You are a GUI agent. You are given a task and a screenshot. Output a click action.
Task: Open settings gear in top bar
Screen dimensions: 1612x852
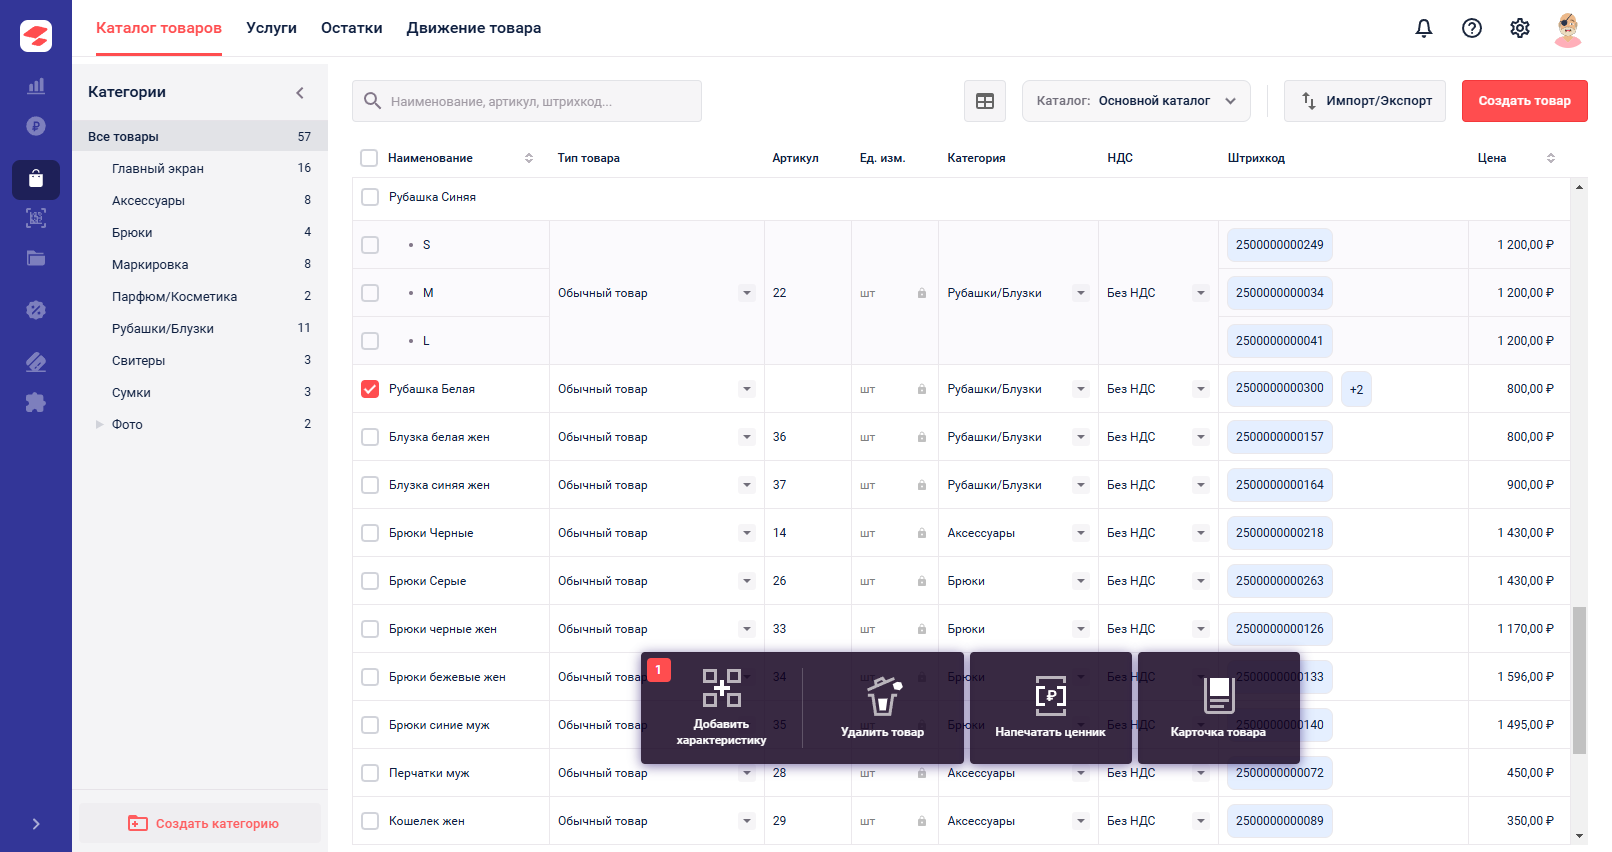point(1520,28)
